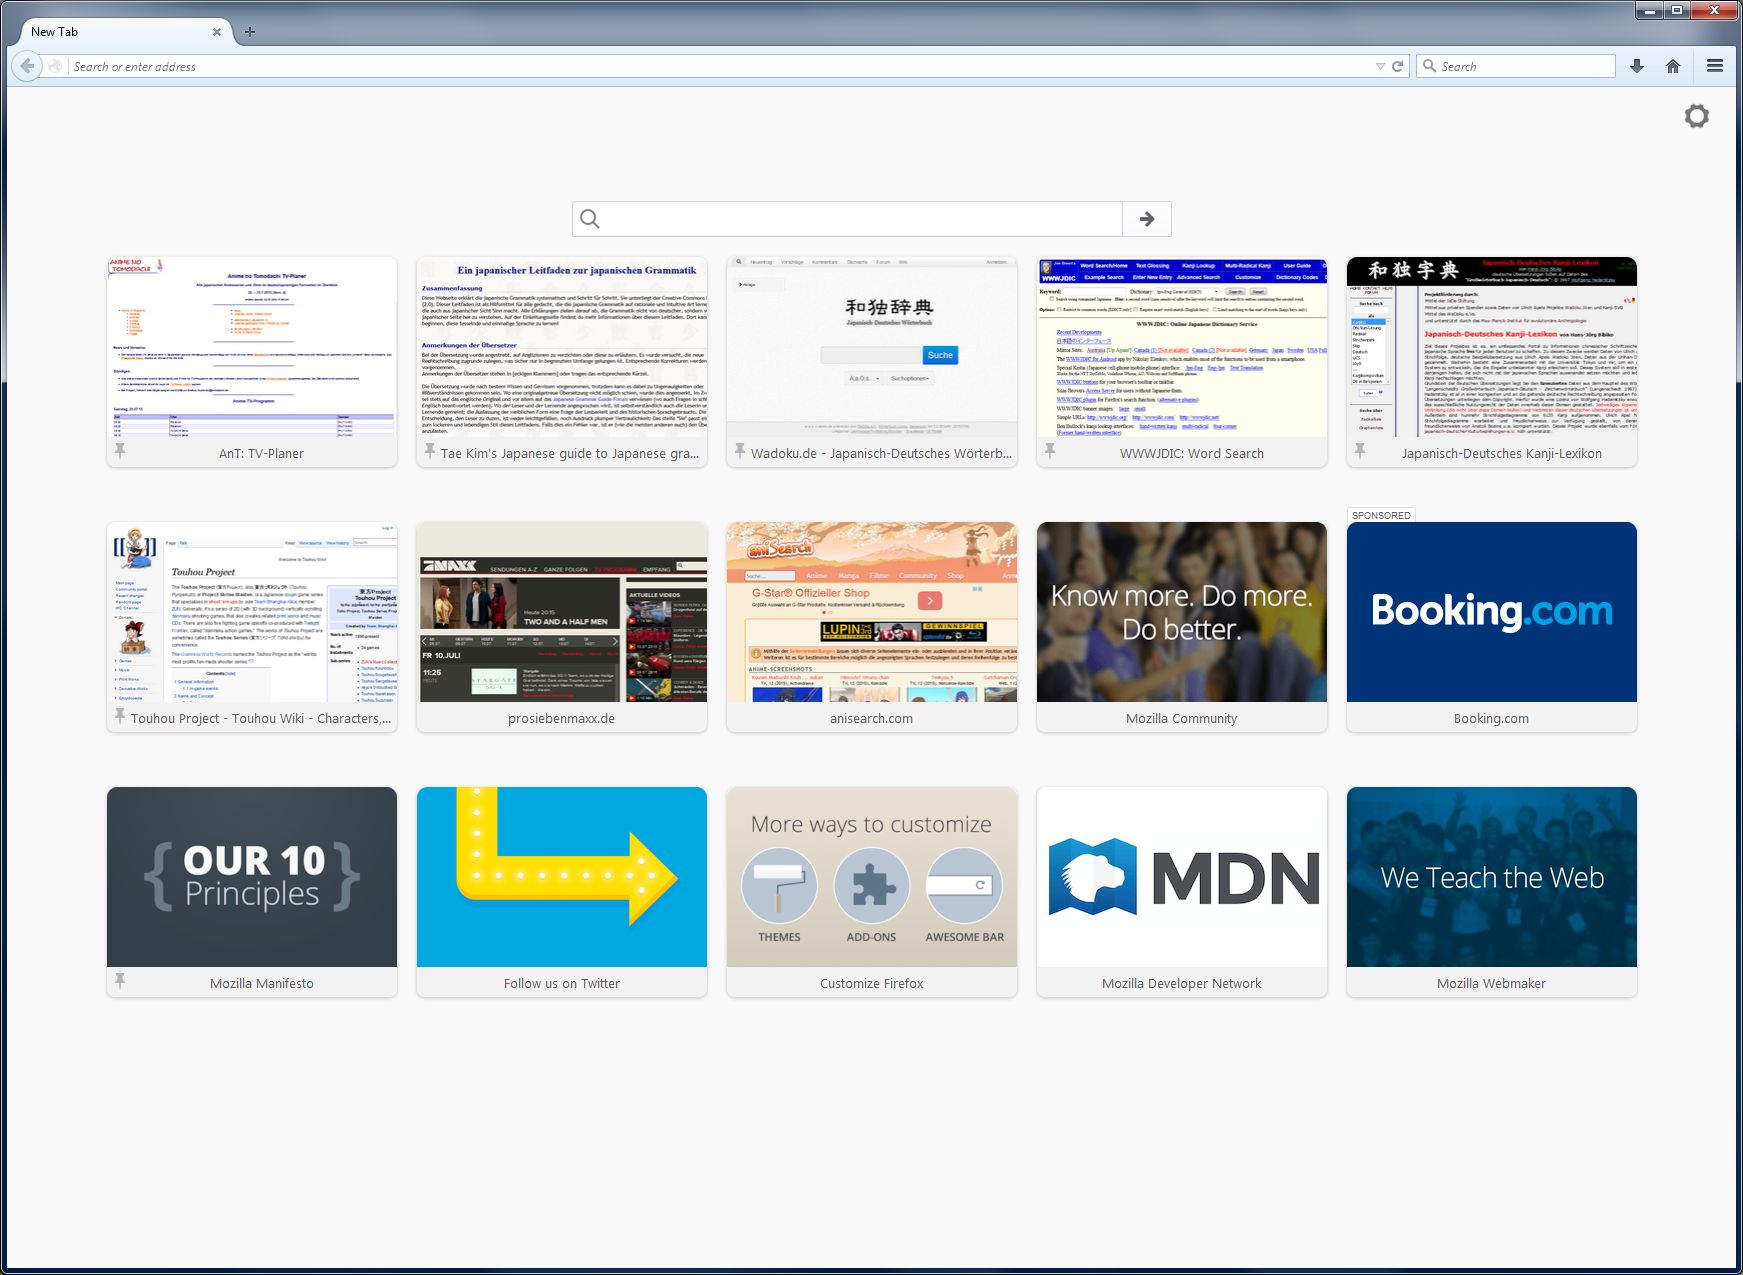This screenshot has height=1275, width=1743.
Task: Focus the Search or enter address field
Action: click(x=720, y=66)
